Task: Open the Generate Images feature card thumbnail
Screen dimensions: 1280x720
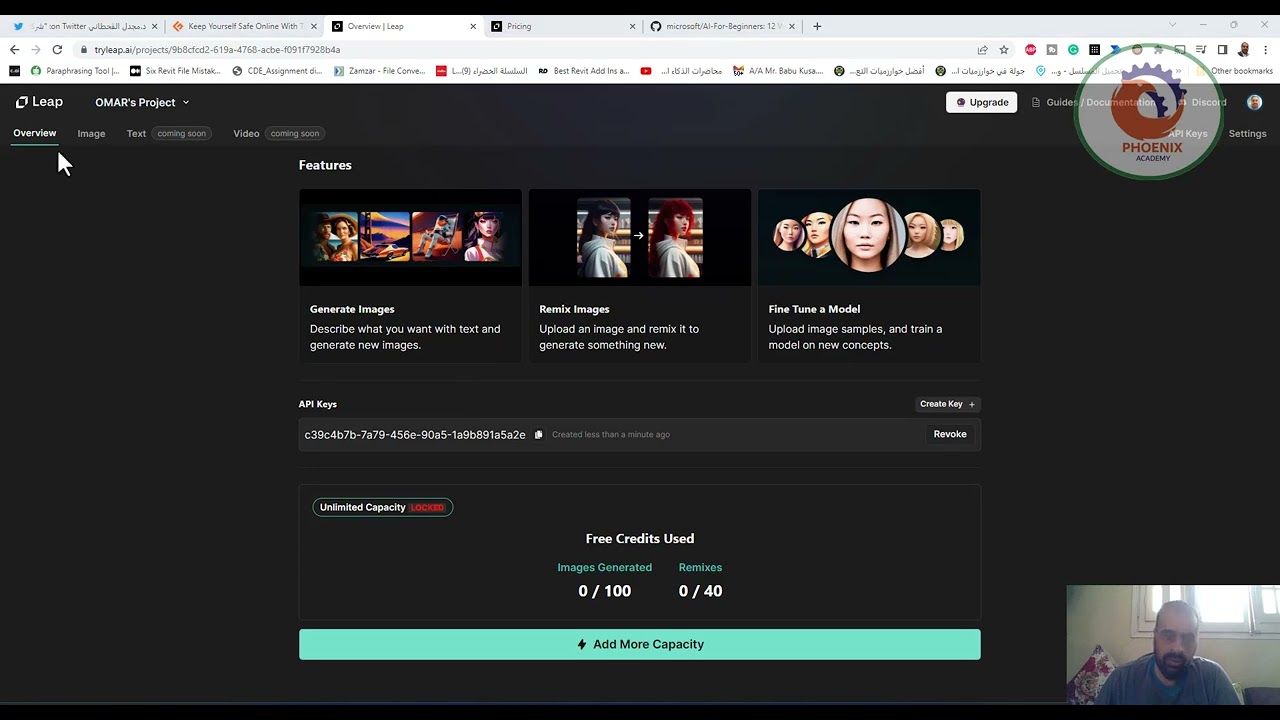Action: (x=410, y=237)
